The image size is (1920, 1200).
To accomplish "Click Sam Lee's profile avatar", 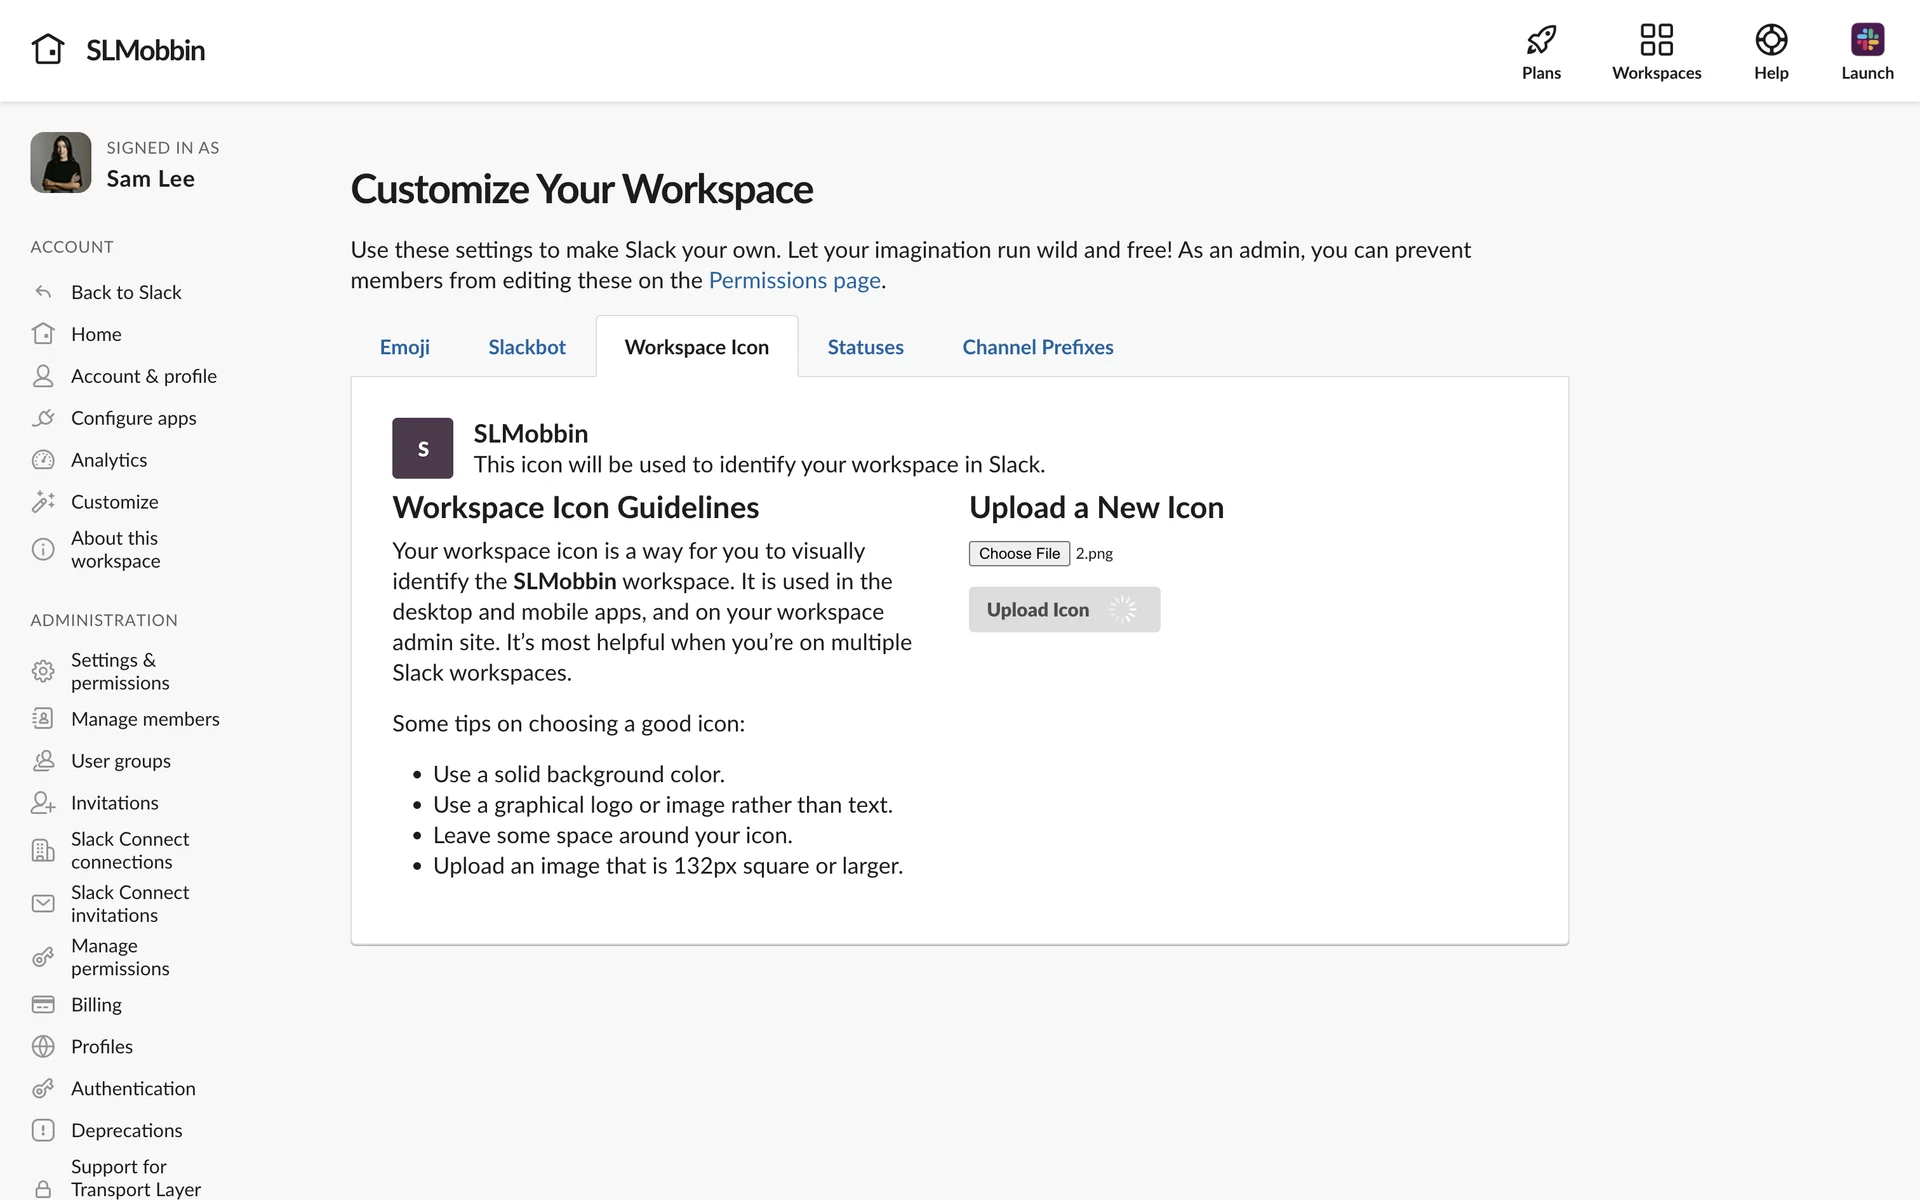I will point(61,163).
